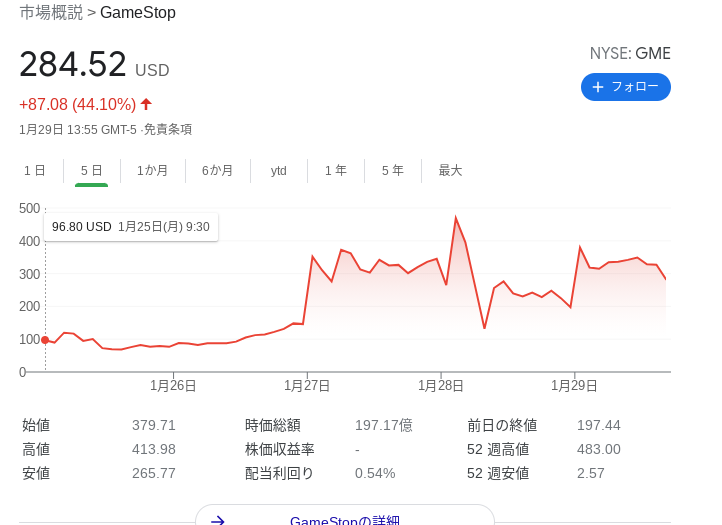Click the 1月29日 axis label
This screenshot has width=722, height=525.
(x=574, y=385)
